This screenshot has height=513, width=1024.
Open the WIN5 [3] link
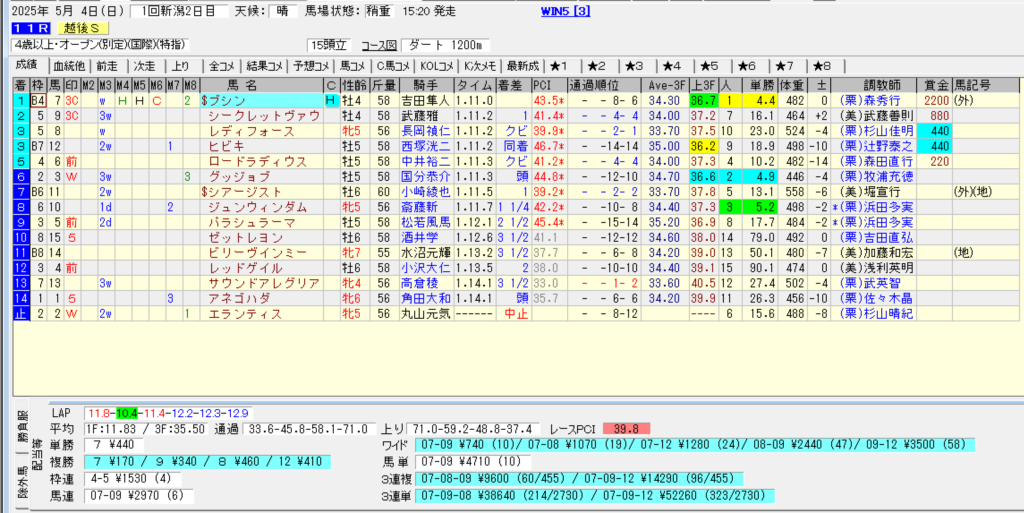click(x=566, y=11)
